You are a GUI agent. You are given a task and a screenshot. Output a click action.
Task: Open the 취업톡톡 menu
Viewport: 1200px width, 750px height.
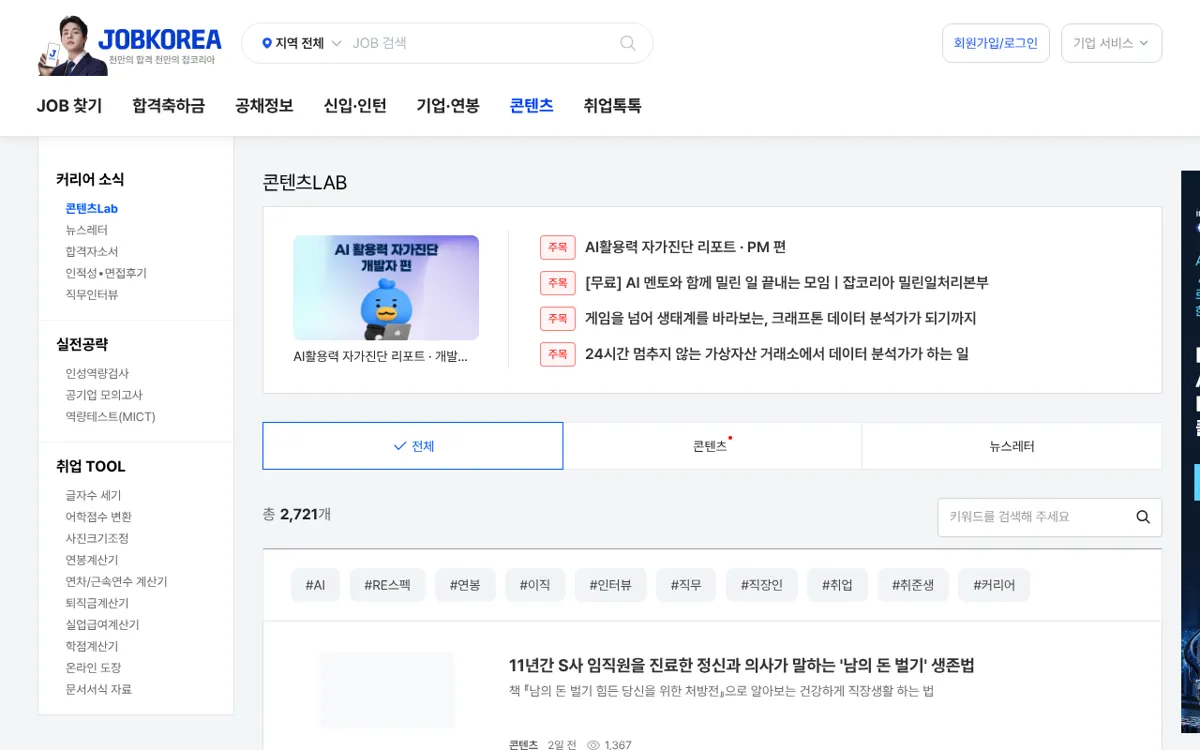click(x=612, y=105)
